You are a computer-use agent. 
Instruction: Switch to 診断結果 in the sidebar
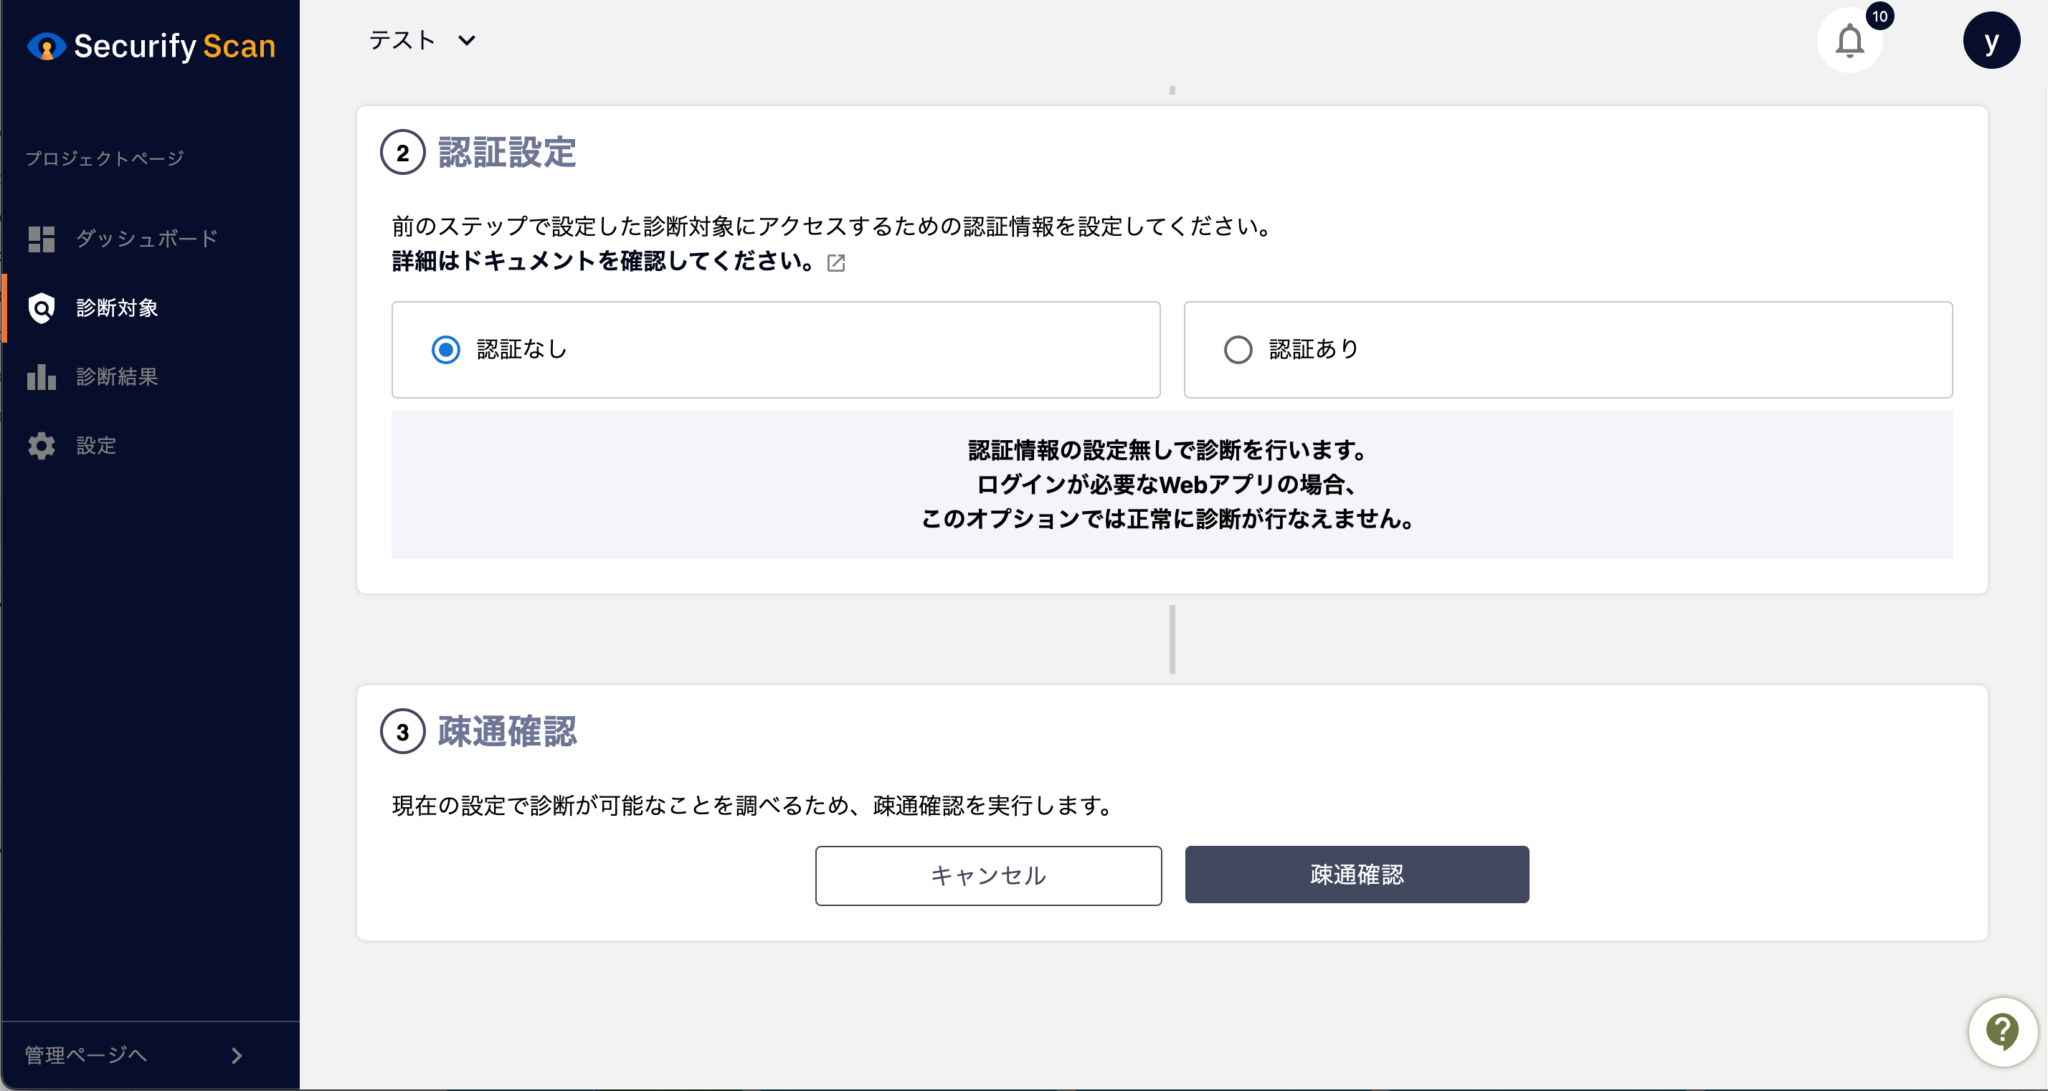tap(118, 376)
